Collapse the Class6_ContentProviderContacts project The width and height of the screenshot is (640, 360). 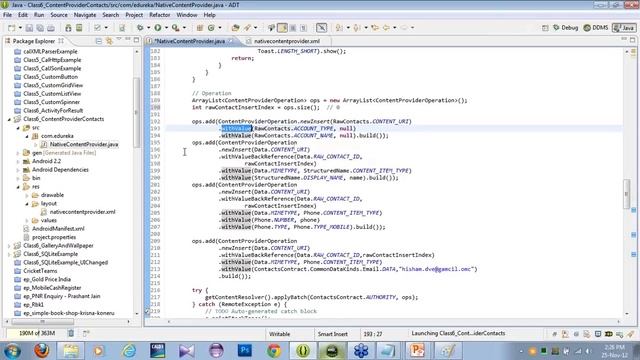click(x=9, y=119)
